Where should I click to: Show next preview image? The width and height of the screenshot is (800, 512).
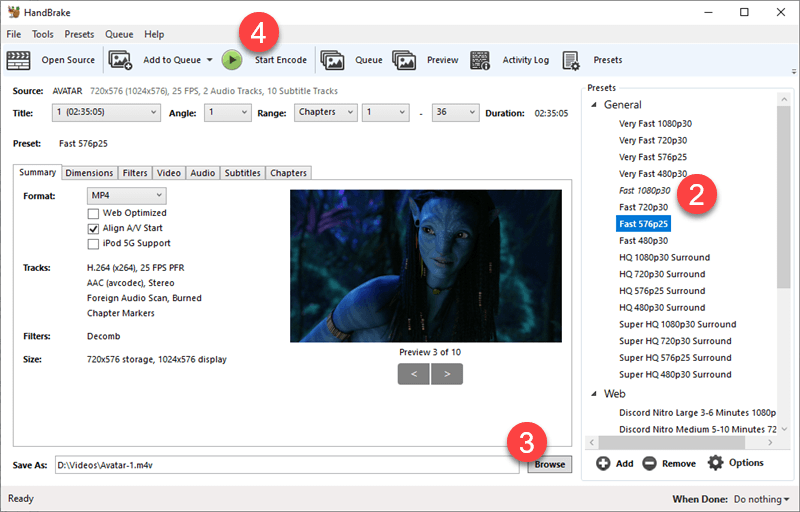click(447, 374)
